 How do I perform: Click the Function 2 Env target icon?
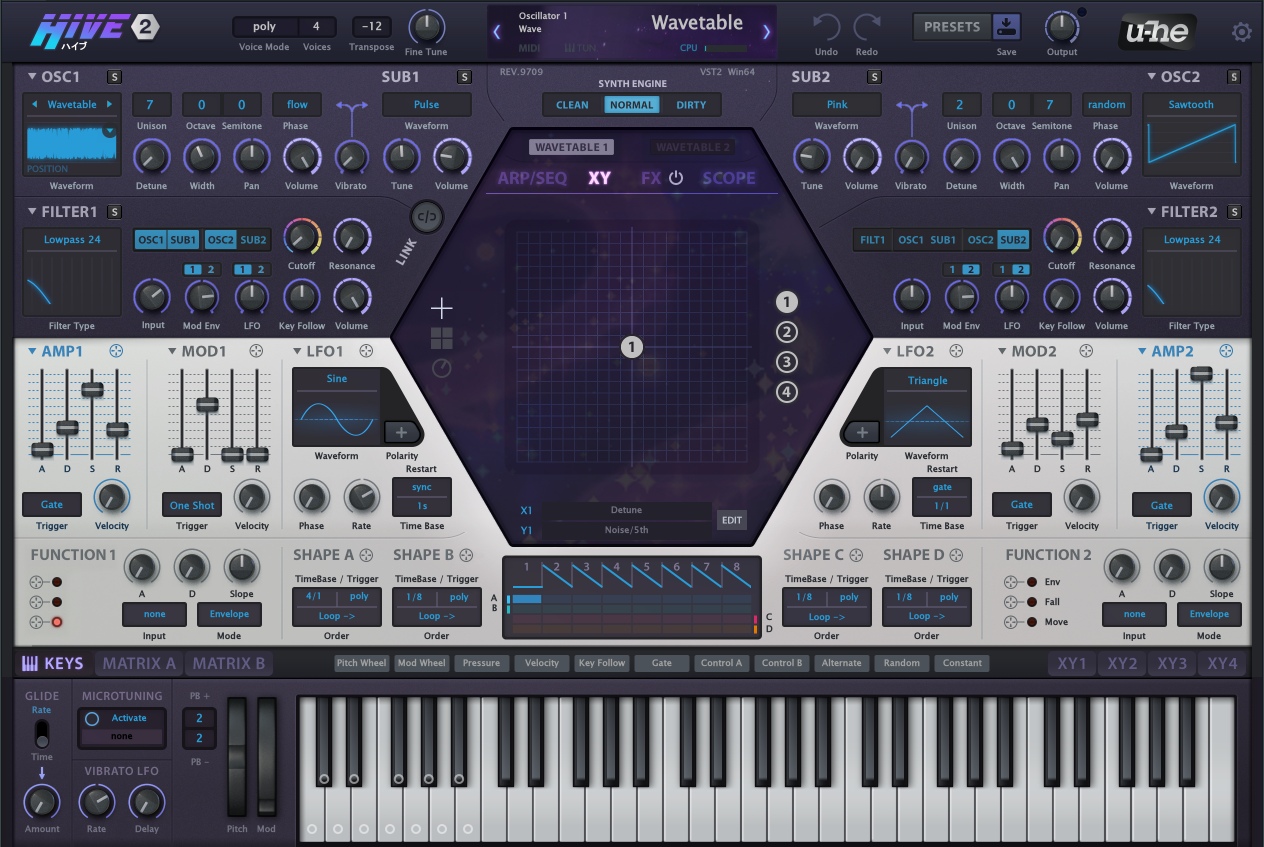pos(1013,582)
